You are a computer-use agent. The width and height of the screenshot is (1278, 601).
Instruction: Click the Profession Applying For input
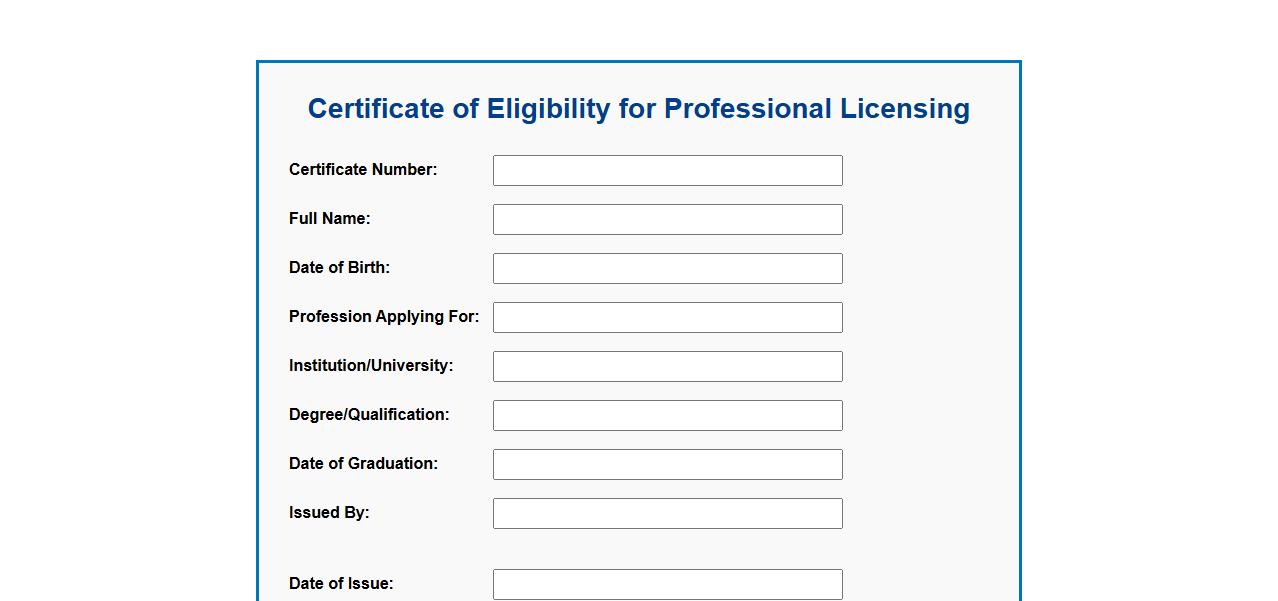click(x=667, y=317)
